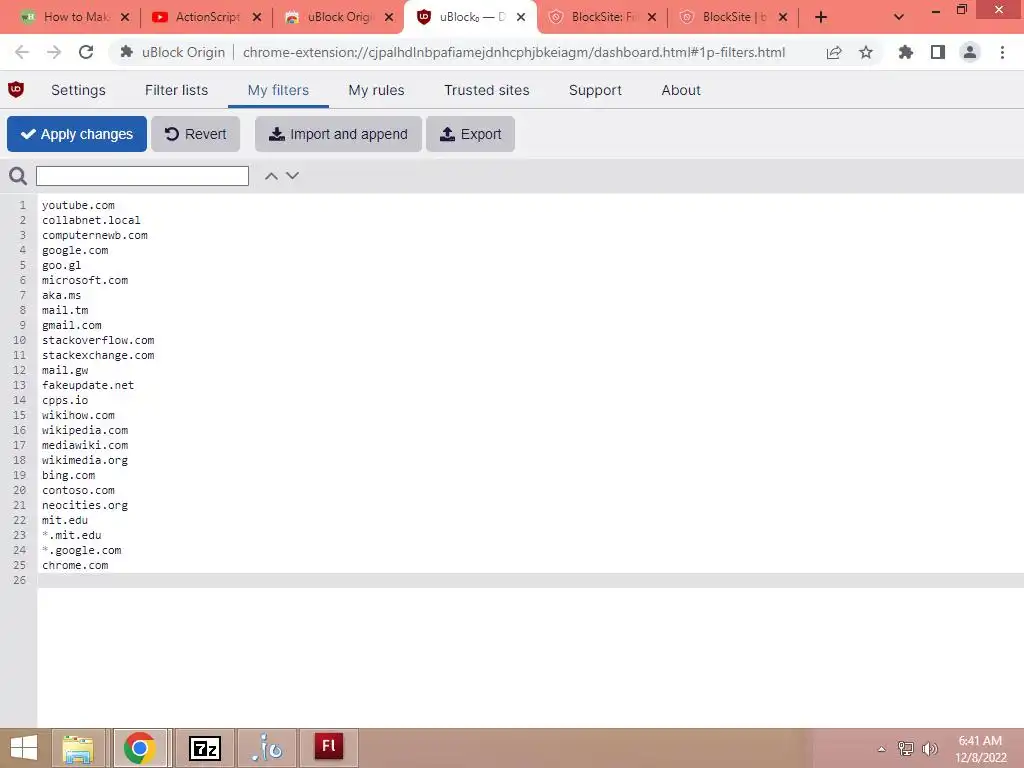Toggle the Chrome side panel icon
The image size is (1024, 768).
938,52
